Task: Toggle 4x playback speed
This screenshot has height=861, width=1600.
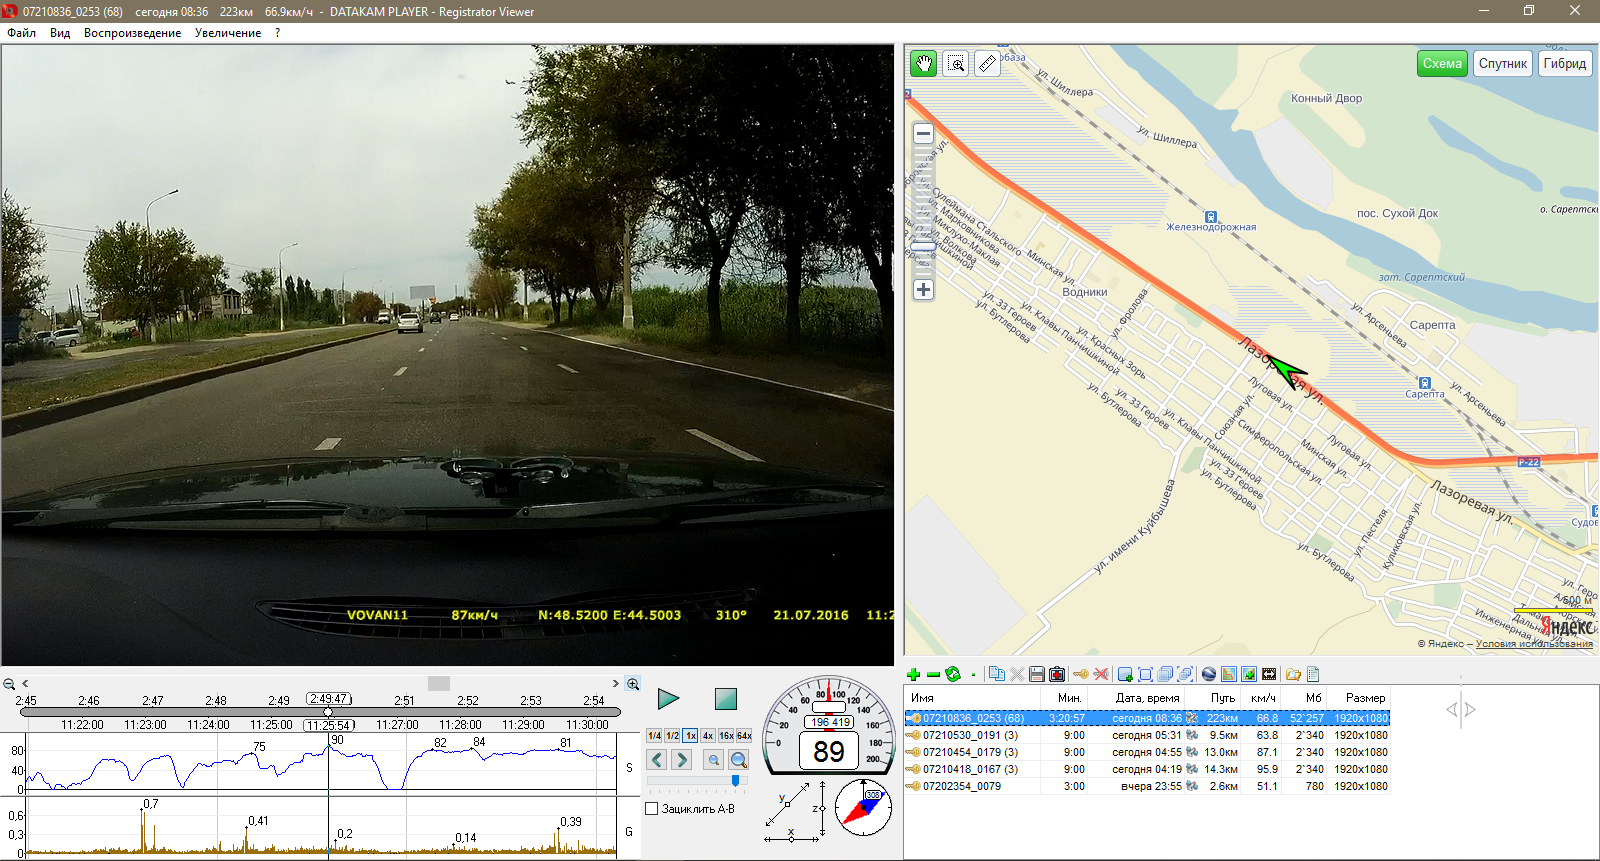Action: (708, 735)
